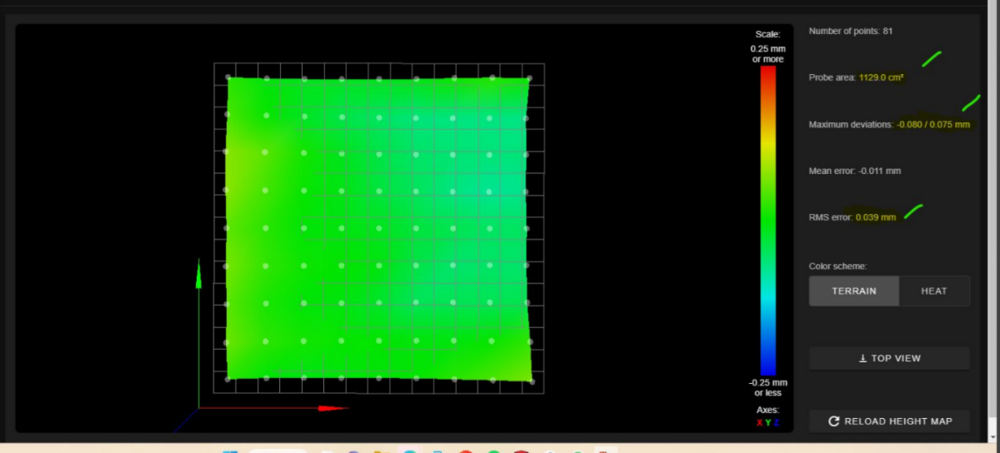Click the scrollbar down arrow at right edge
The image size is (1000, 453).
coord(994,437)
